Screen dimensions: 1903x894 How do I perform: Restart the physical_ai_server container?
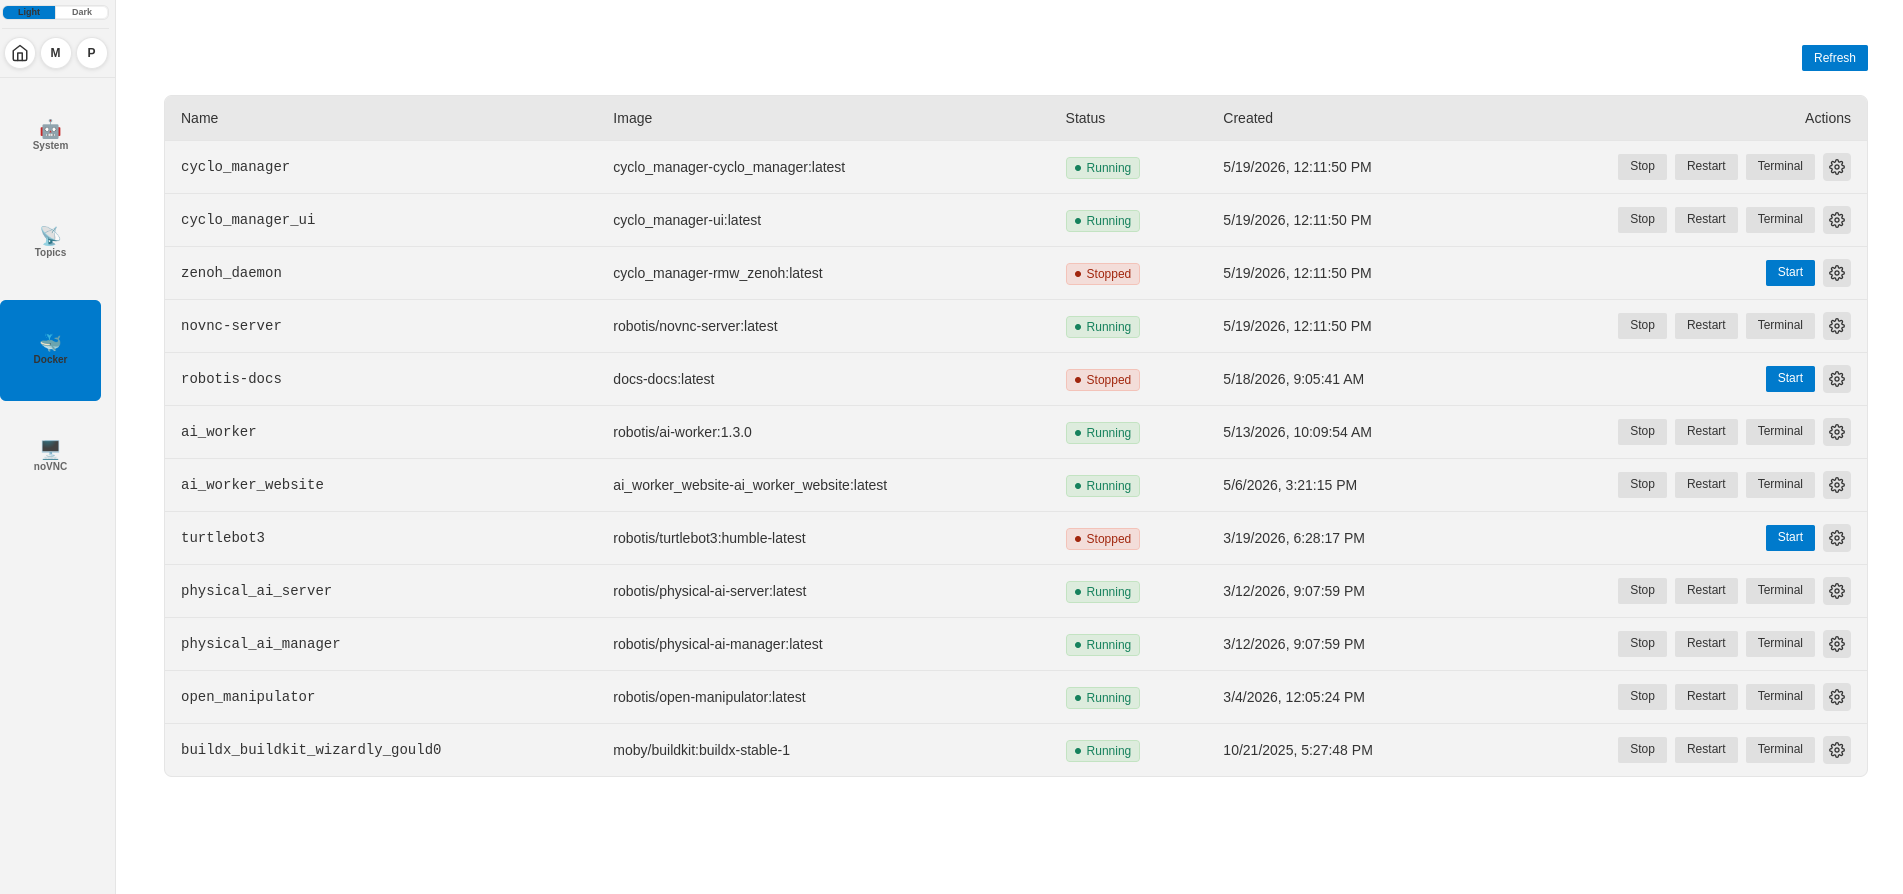(x=1706, y=591)
